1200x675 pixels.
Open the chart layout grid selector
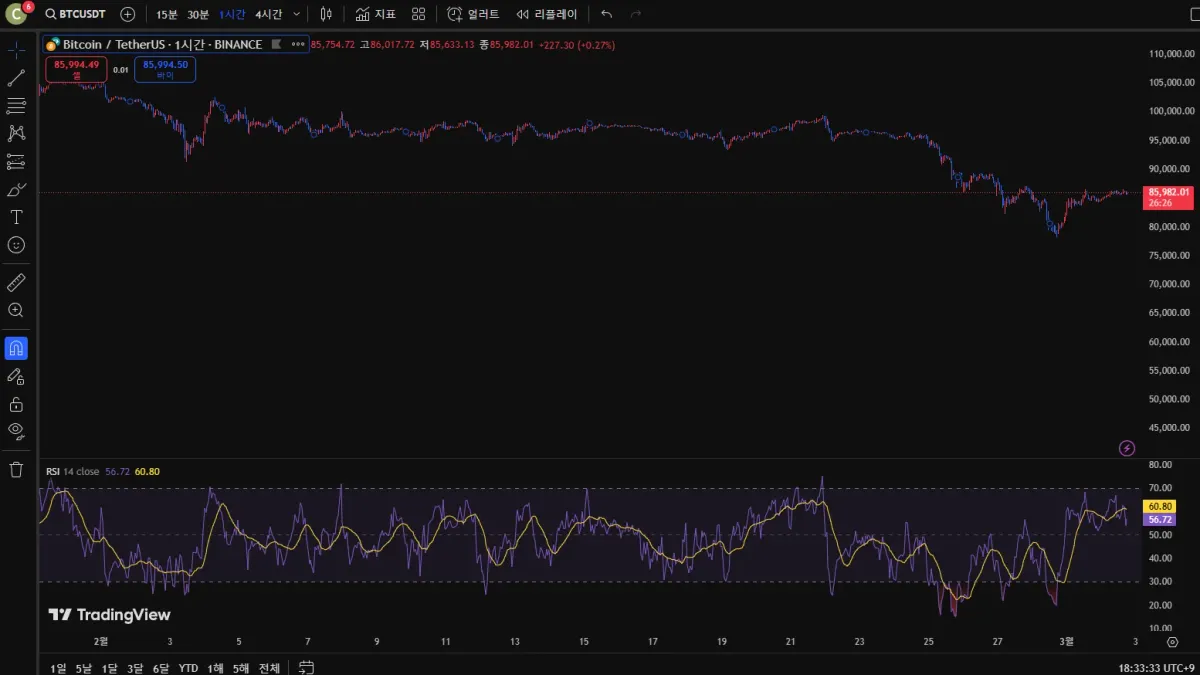[x=418, y=14]
